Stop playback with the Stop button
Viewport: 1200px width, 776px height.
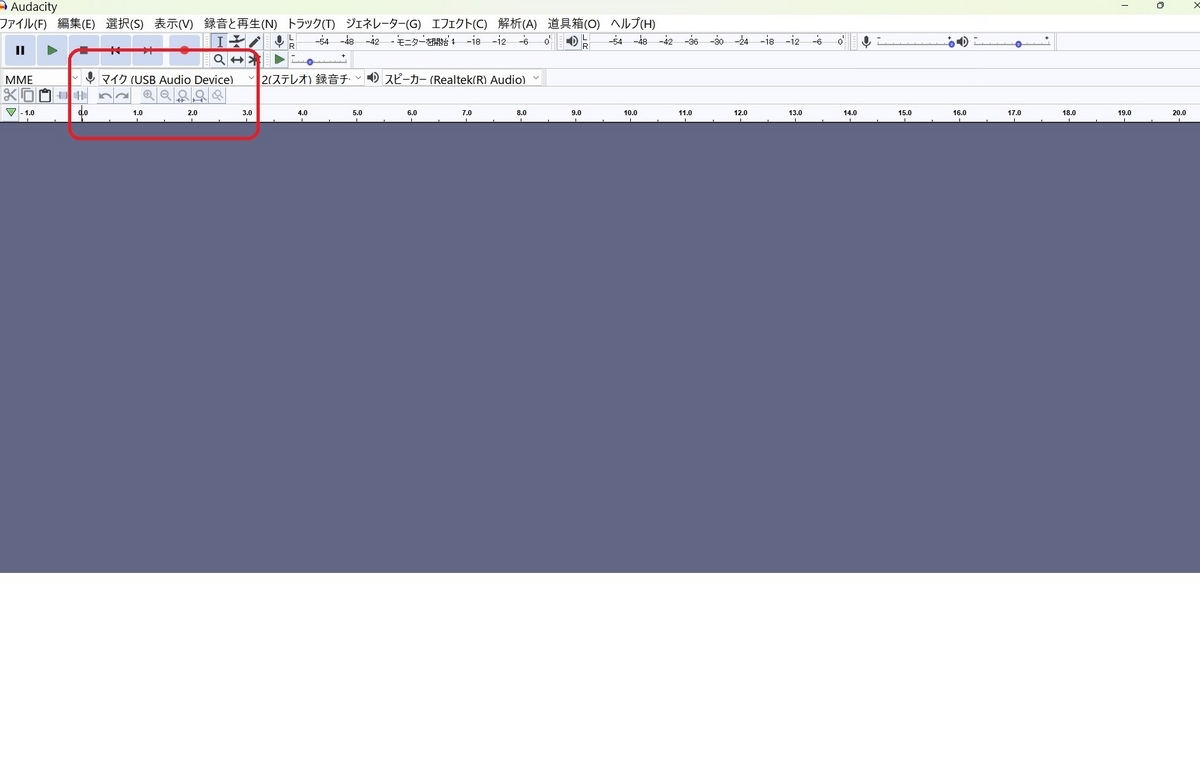[84, 50]
